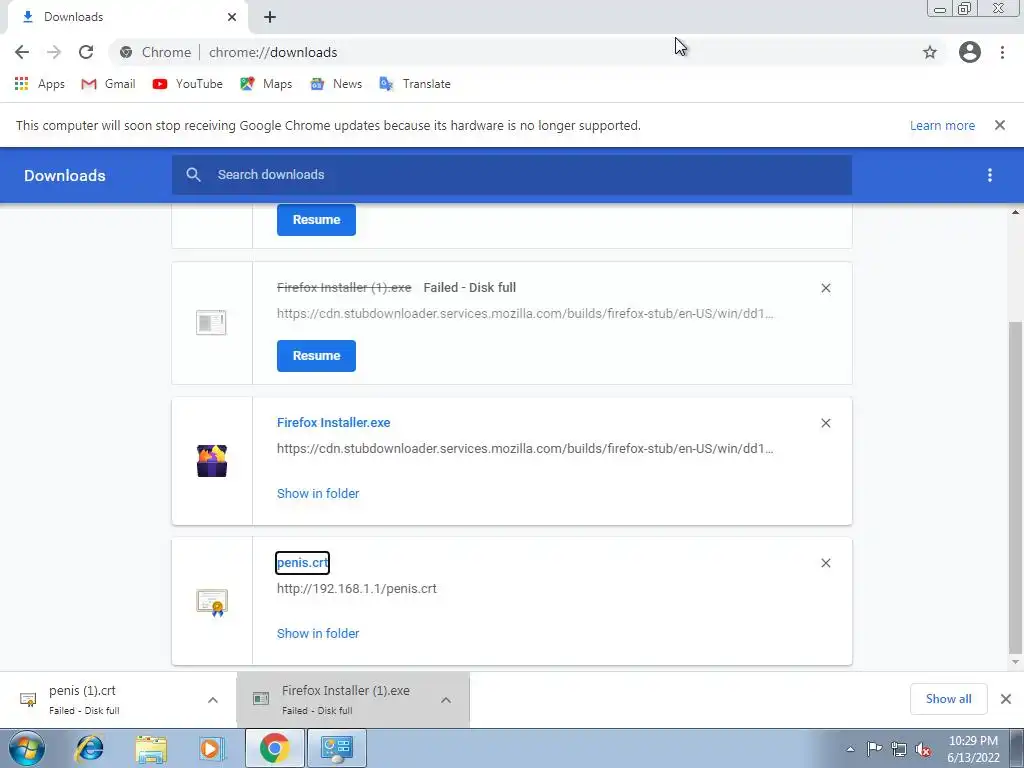Click Show all downloads button
This screenshot has height=768, width=1024.
[x=948, y=699]
